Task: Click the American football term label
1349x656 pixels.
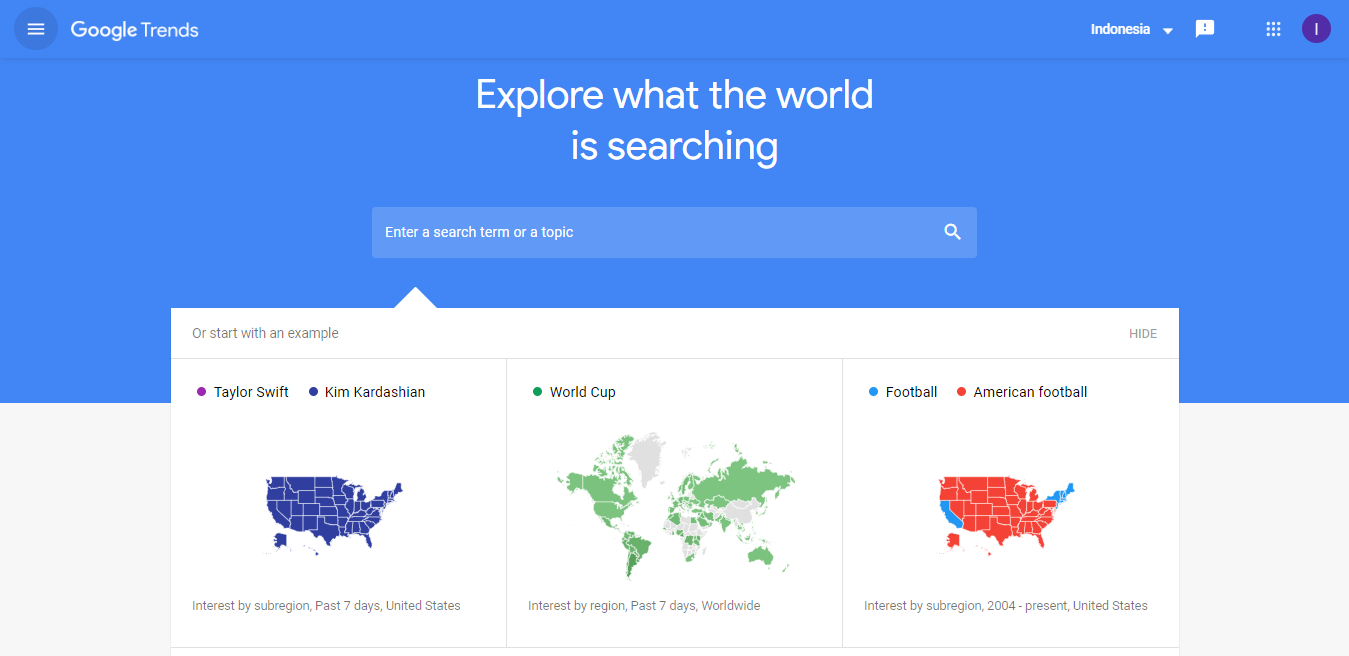Action: click(1030, 392)
